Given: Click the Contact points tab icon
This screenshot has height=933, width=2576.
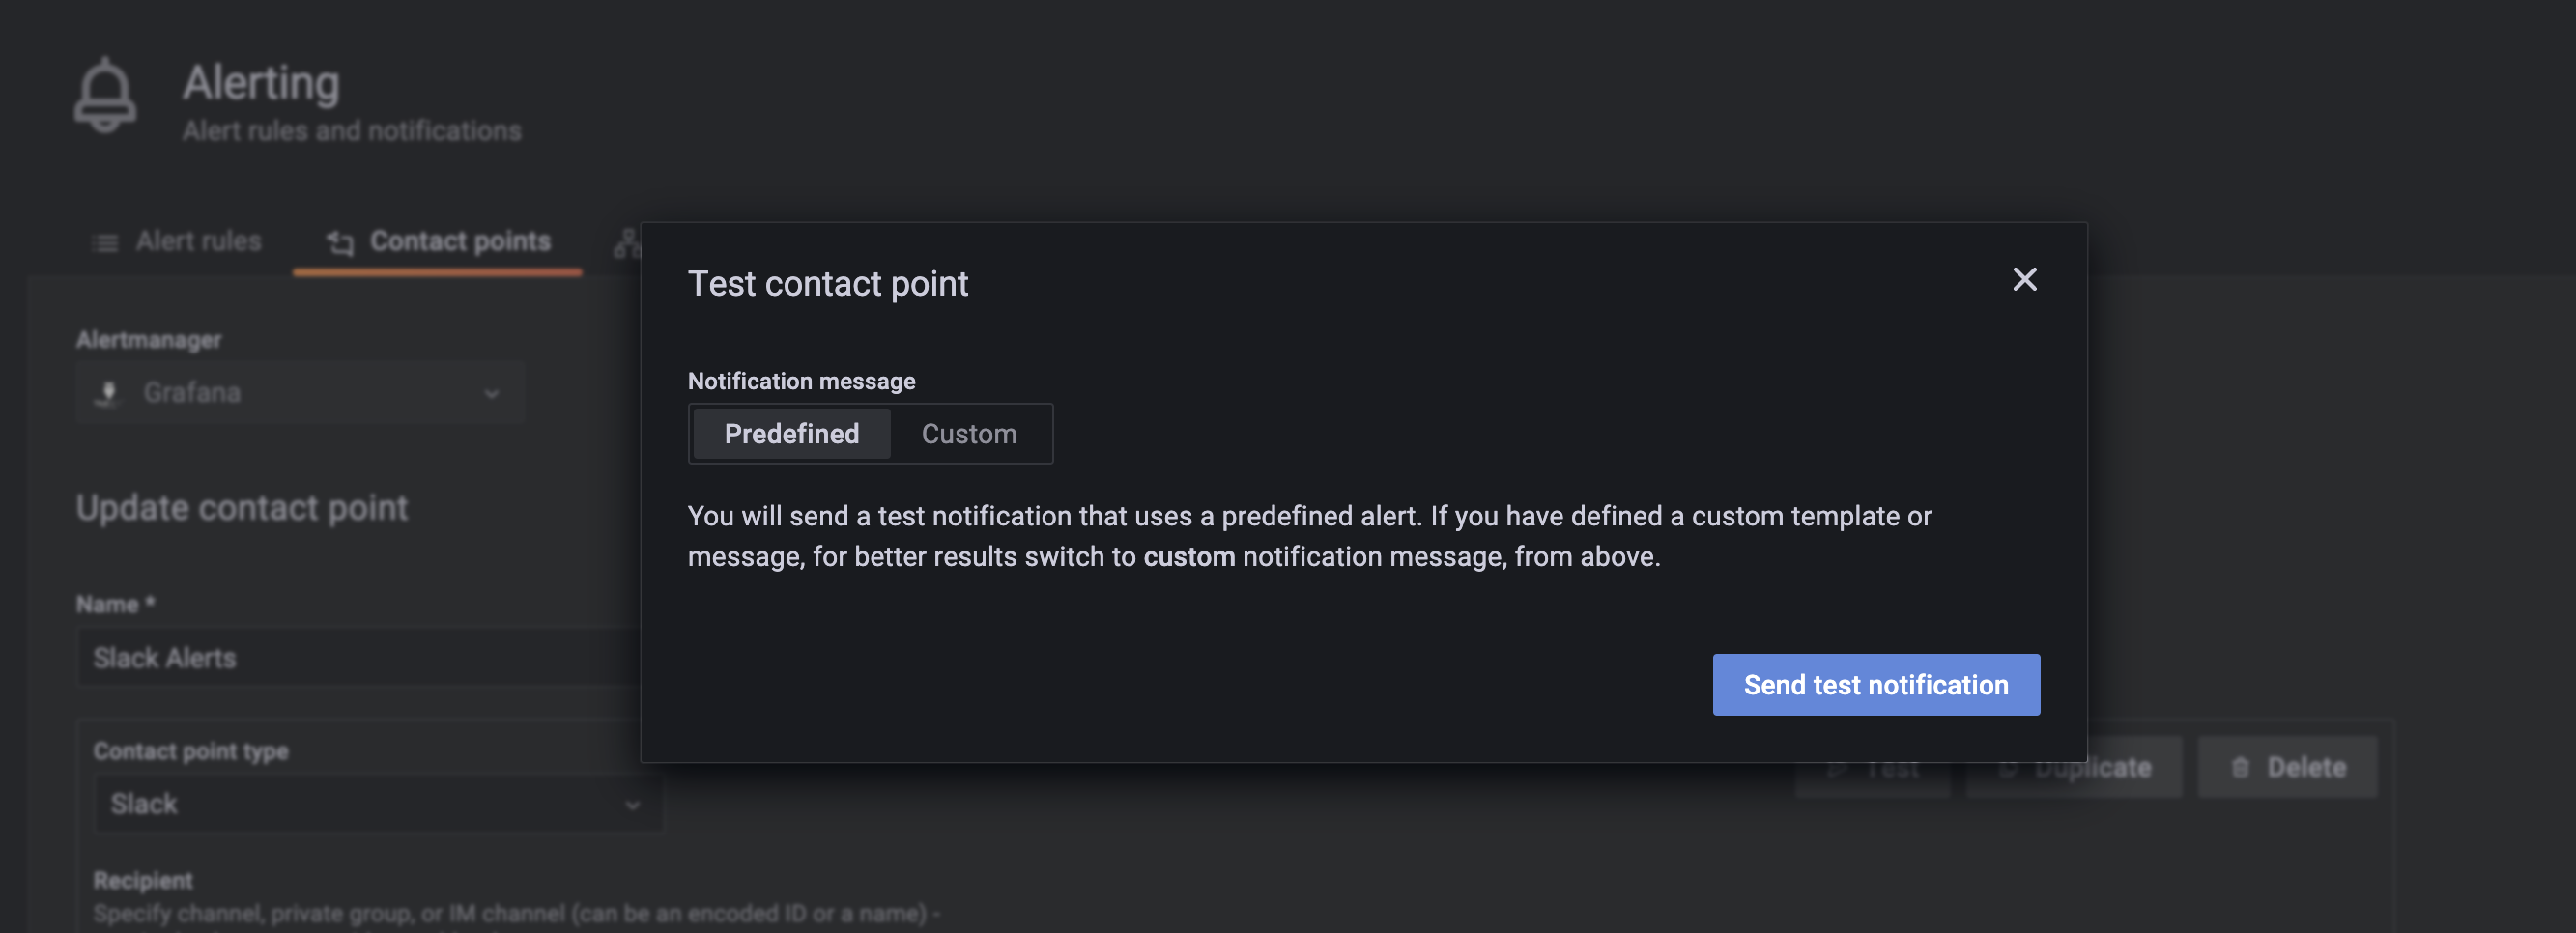Looking at the screenshot, I should point(340,243).
